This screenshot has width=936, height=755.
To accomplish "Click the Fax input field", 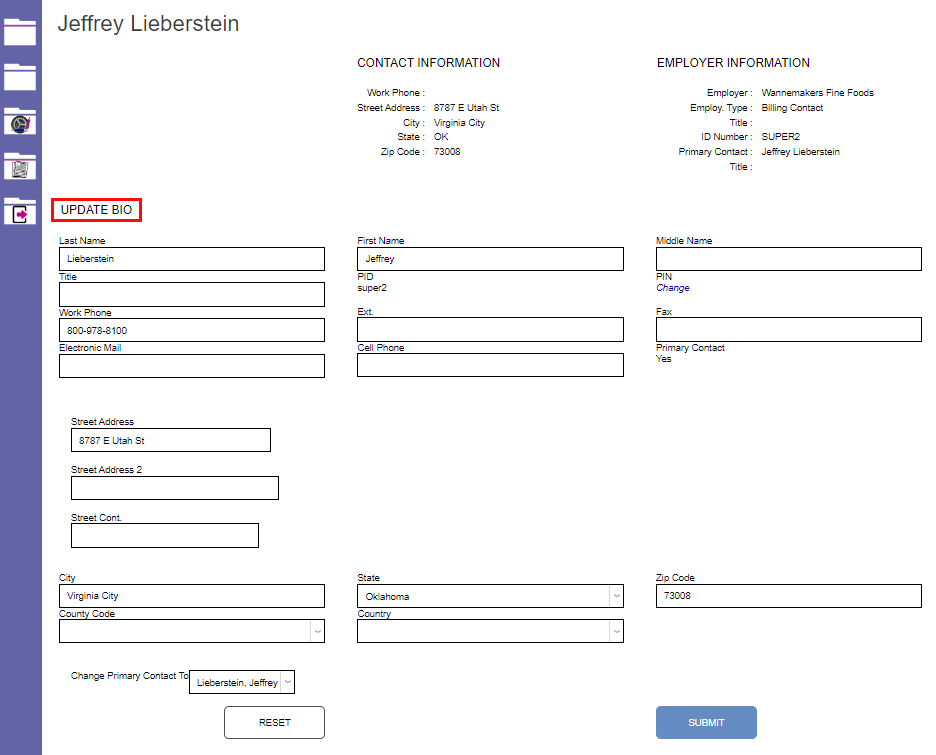I will (788, 329).
